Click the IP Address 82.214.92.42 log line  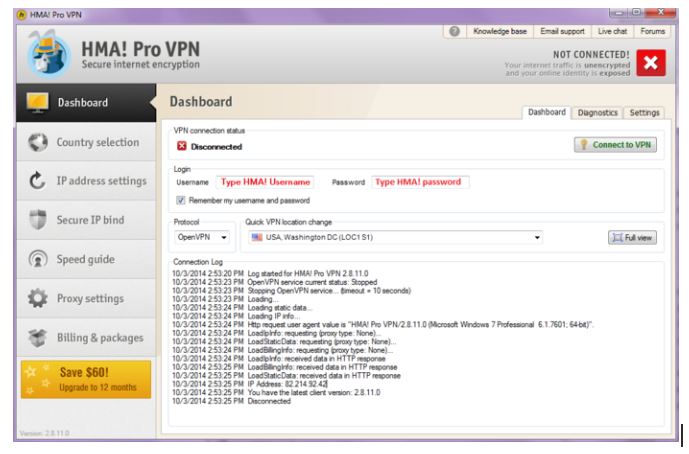(x=250, y=384)
